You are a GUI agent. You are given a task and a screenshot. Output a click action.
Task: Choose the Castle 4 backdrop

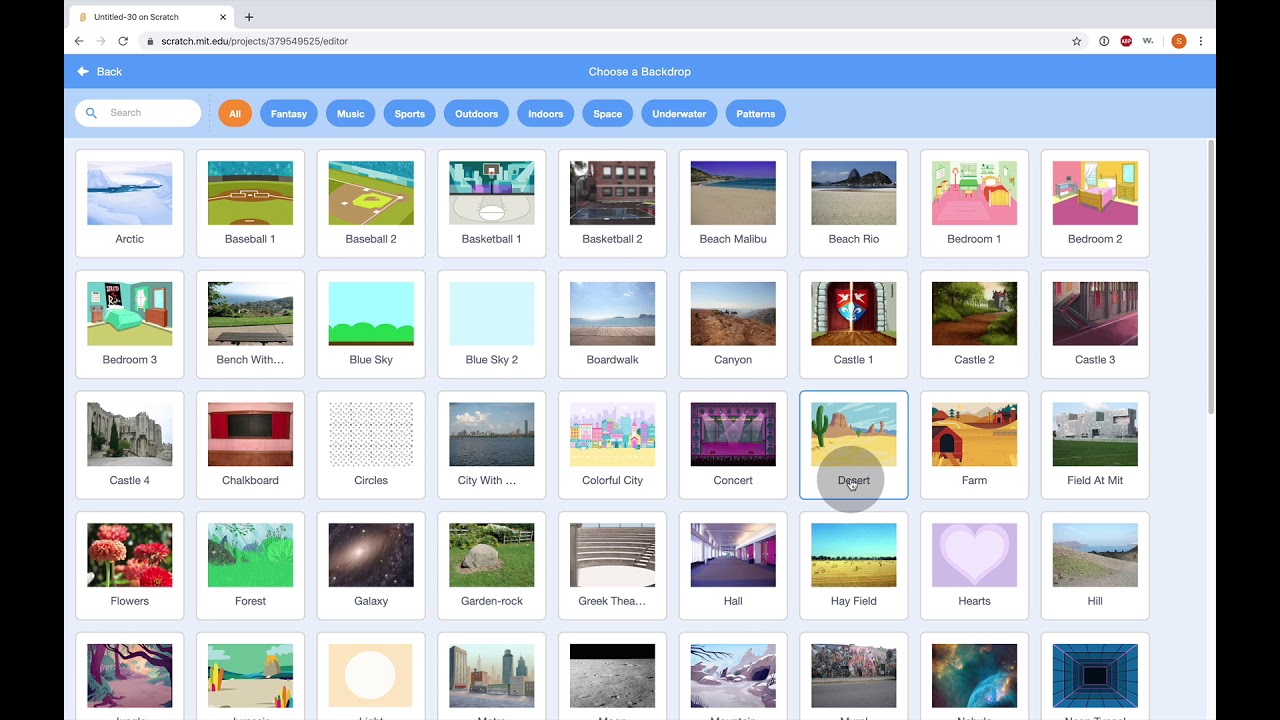coord(130,445)
